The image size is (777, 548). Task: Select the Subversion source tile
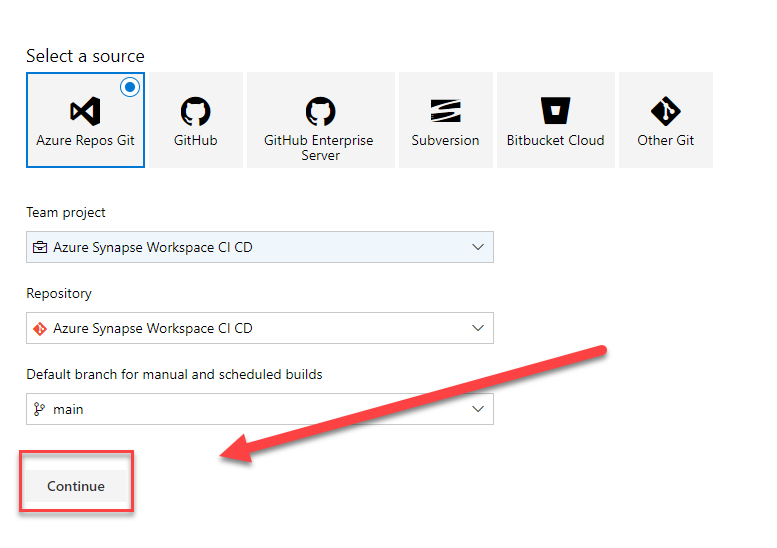coord(445,120)
